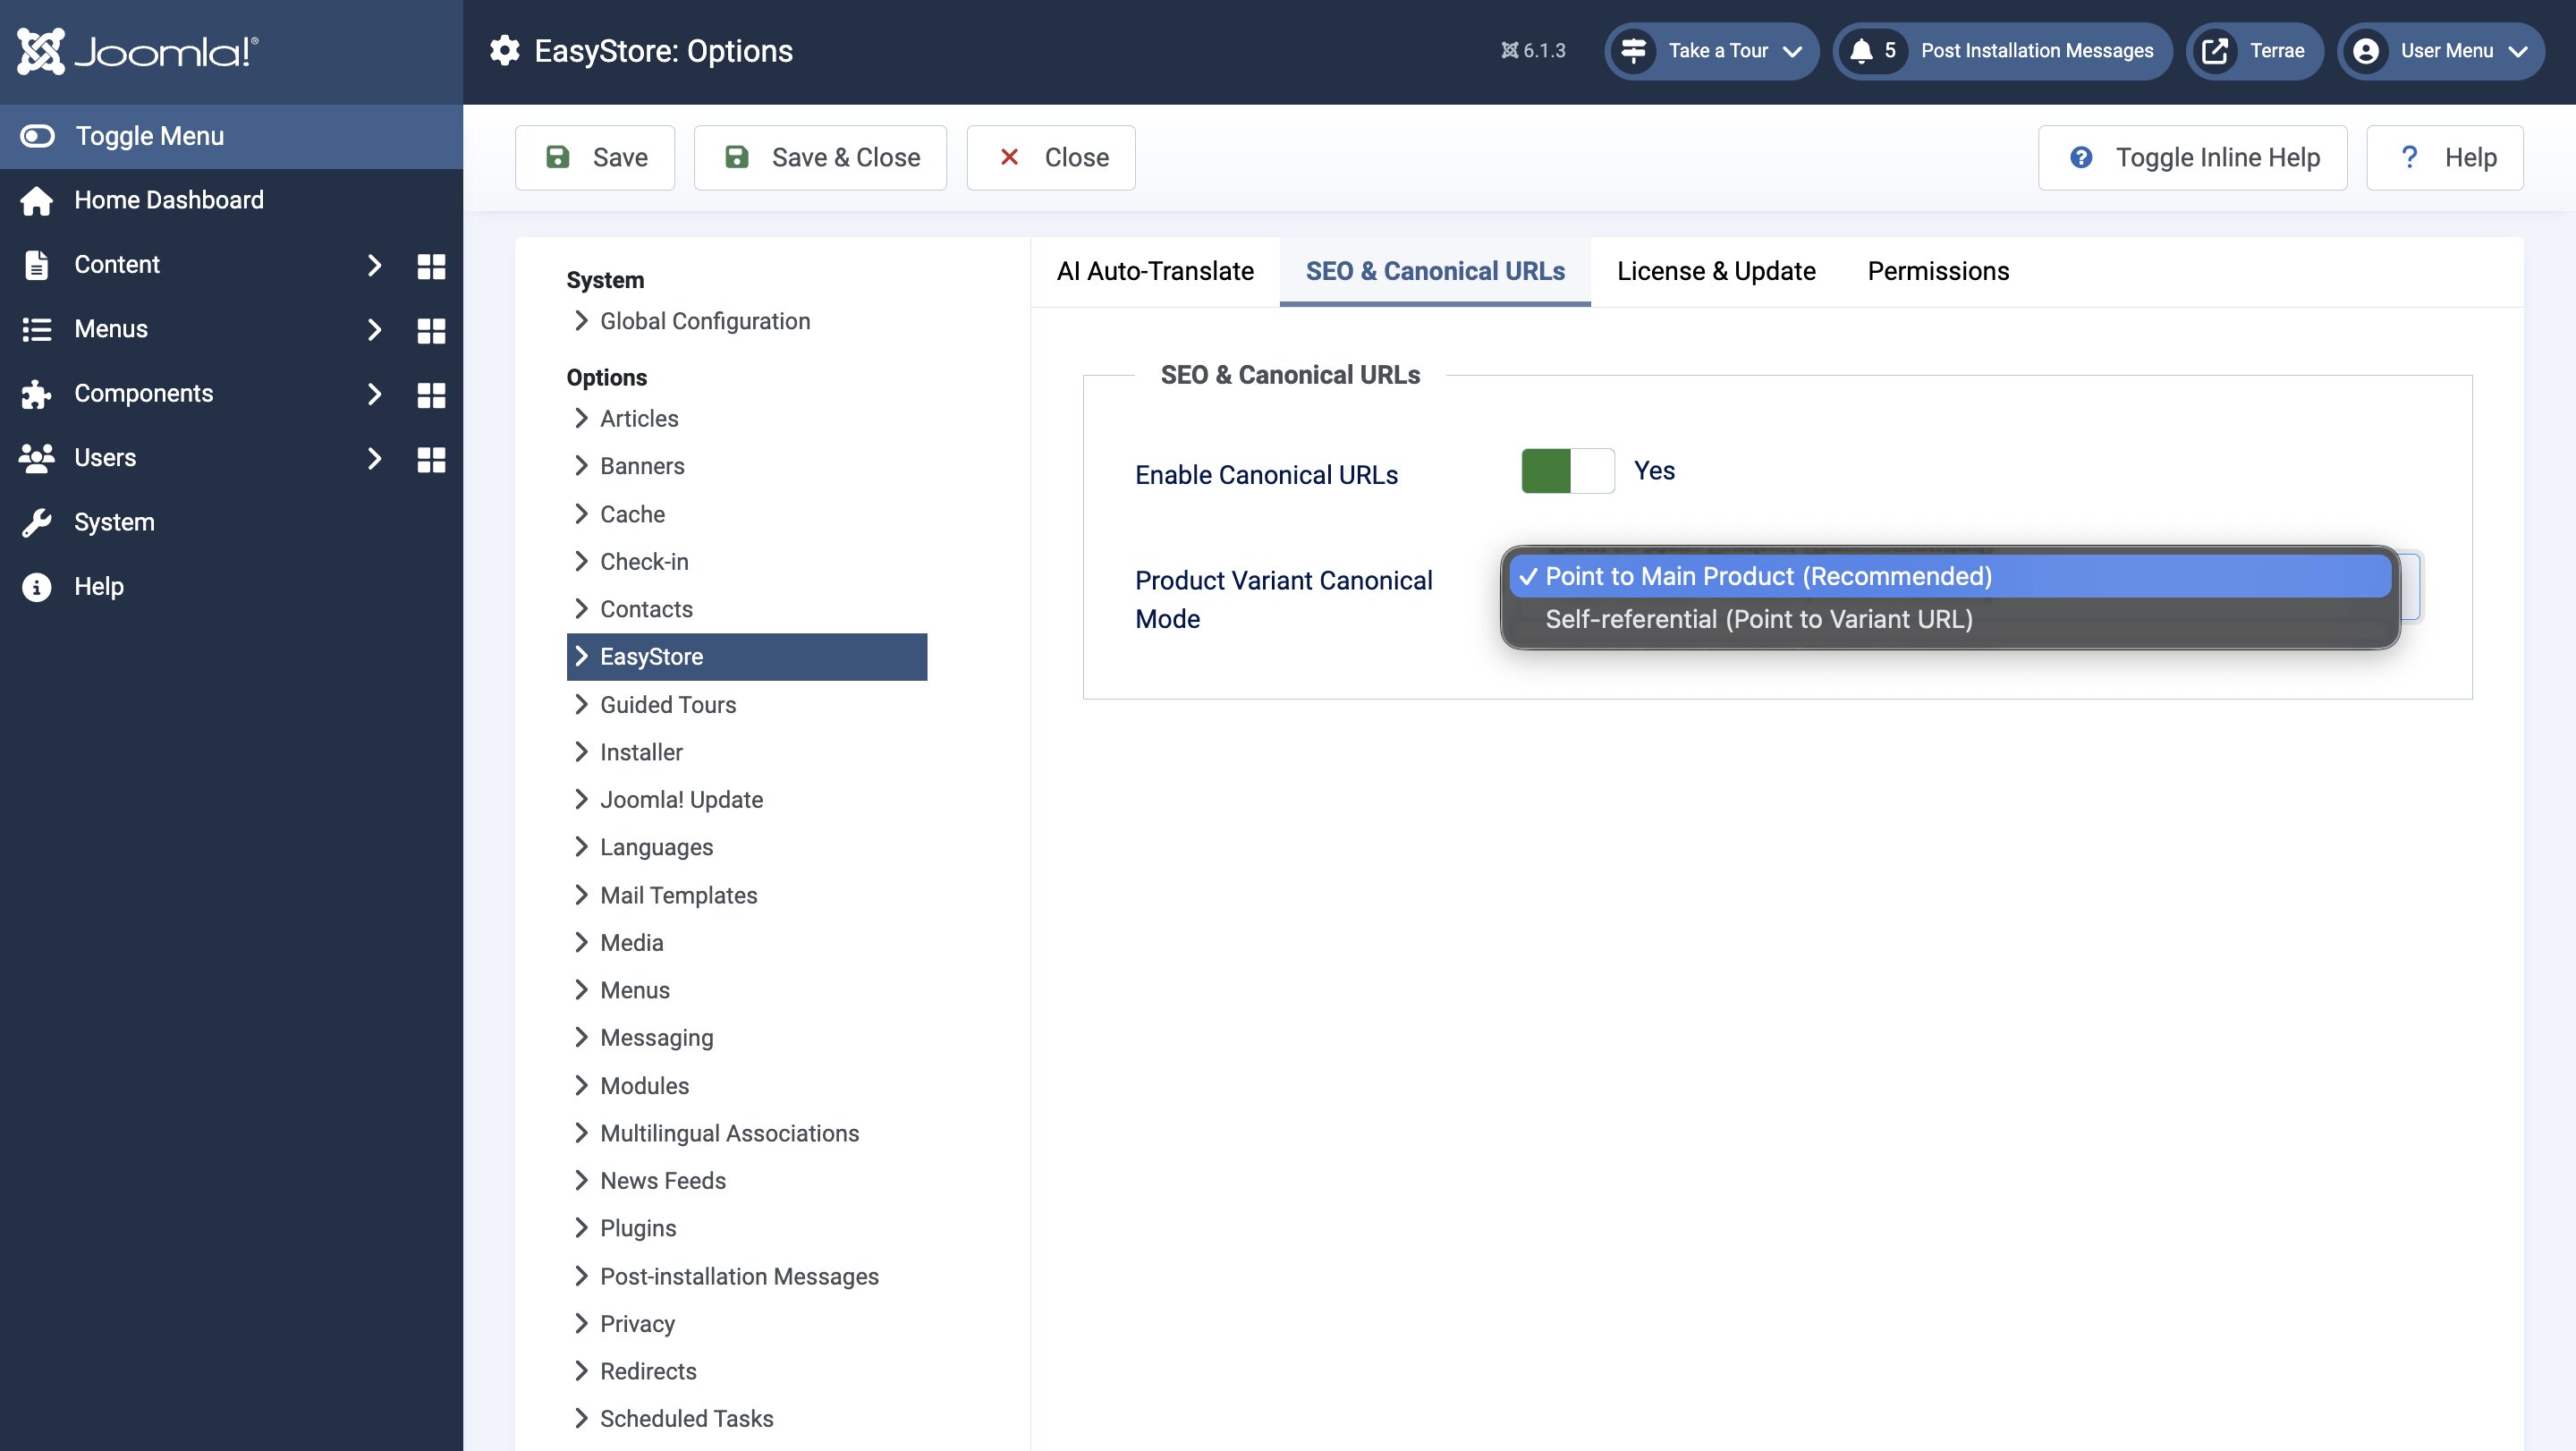Open the Take a Tour dropdown
This screenshot has width=2576, height=1451.
1712,51
